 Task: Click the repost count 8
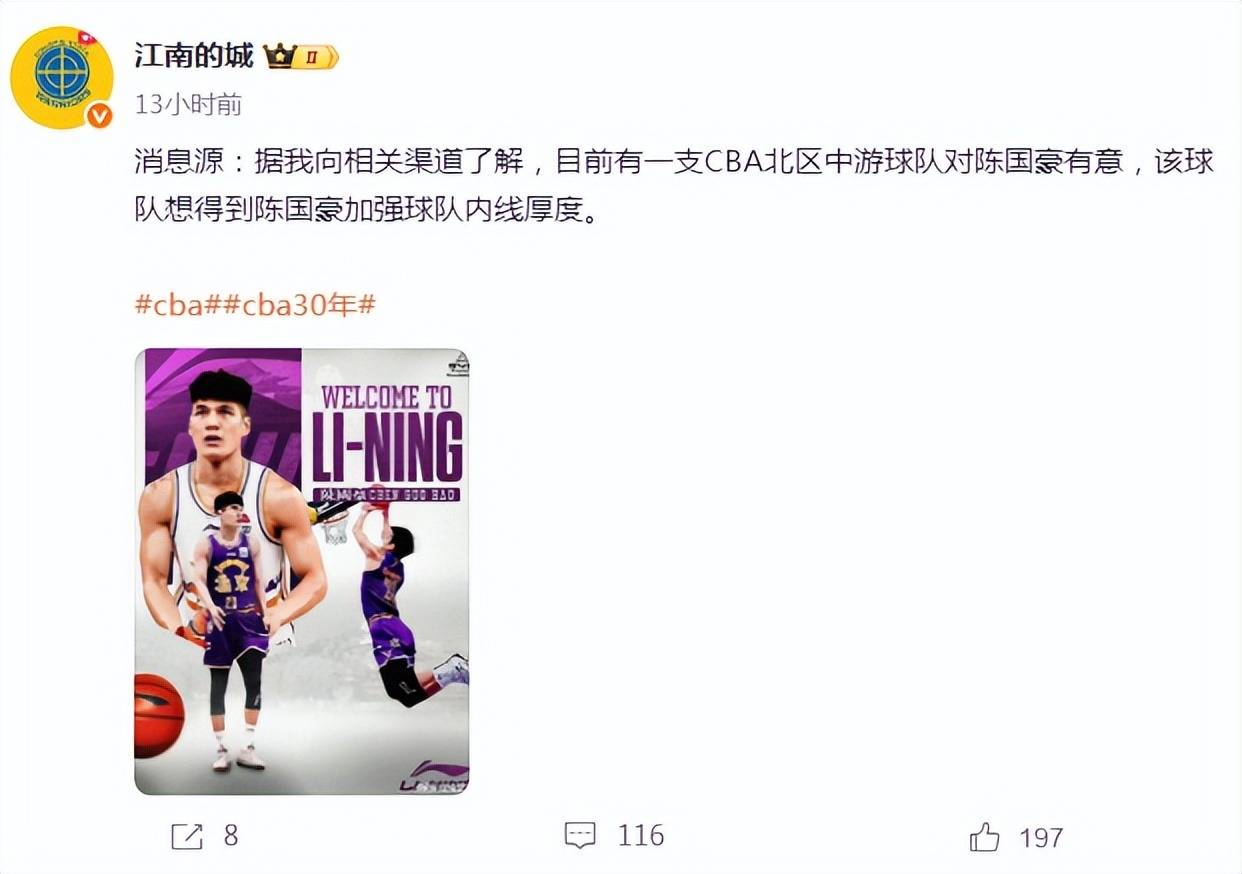click(x=231, y=836)
